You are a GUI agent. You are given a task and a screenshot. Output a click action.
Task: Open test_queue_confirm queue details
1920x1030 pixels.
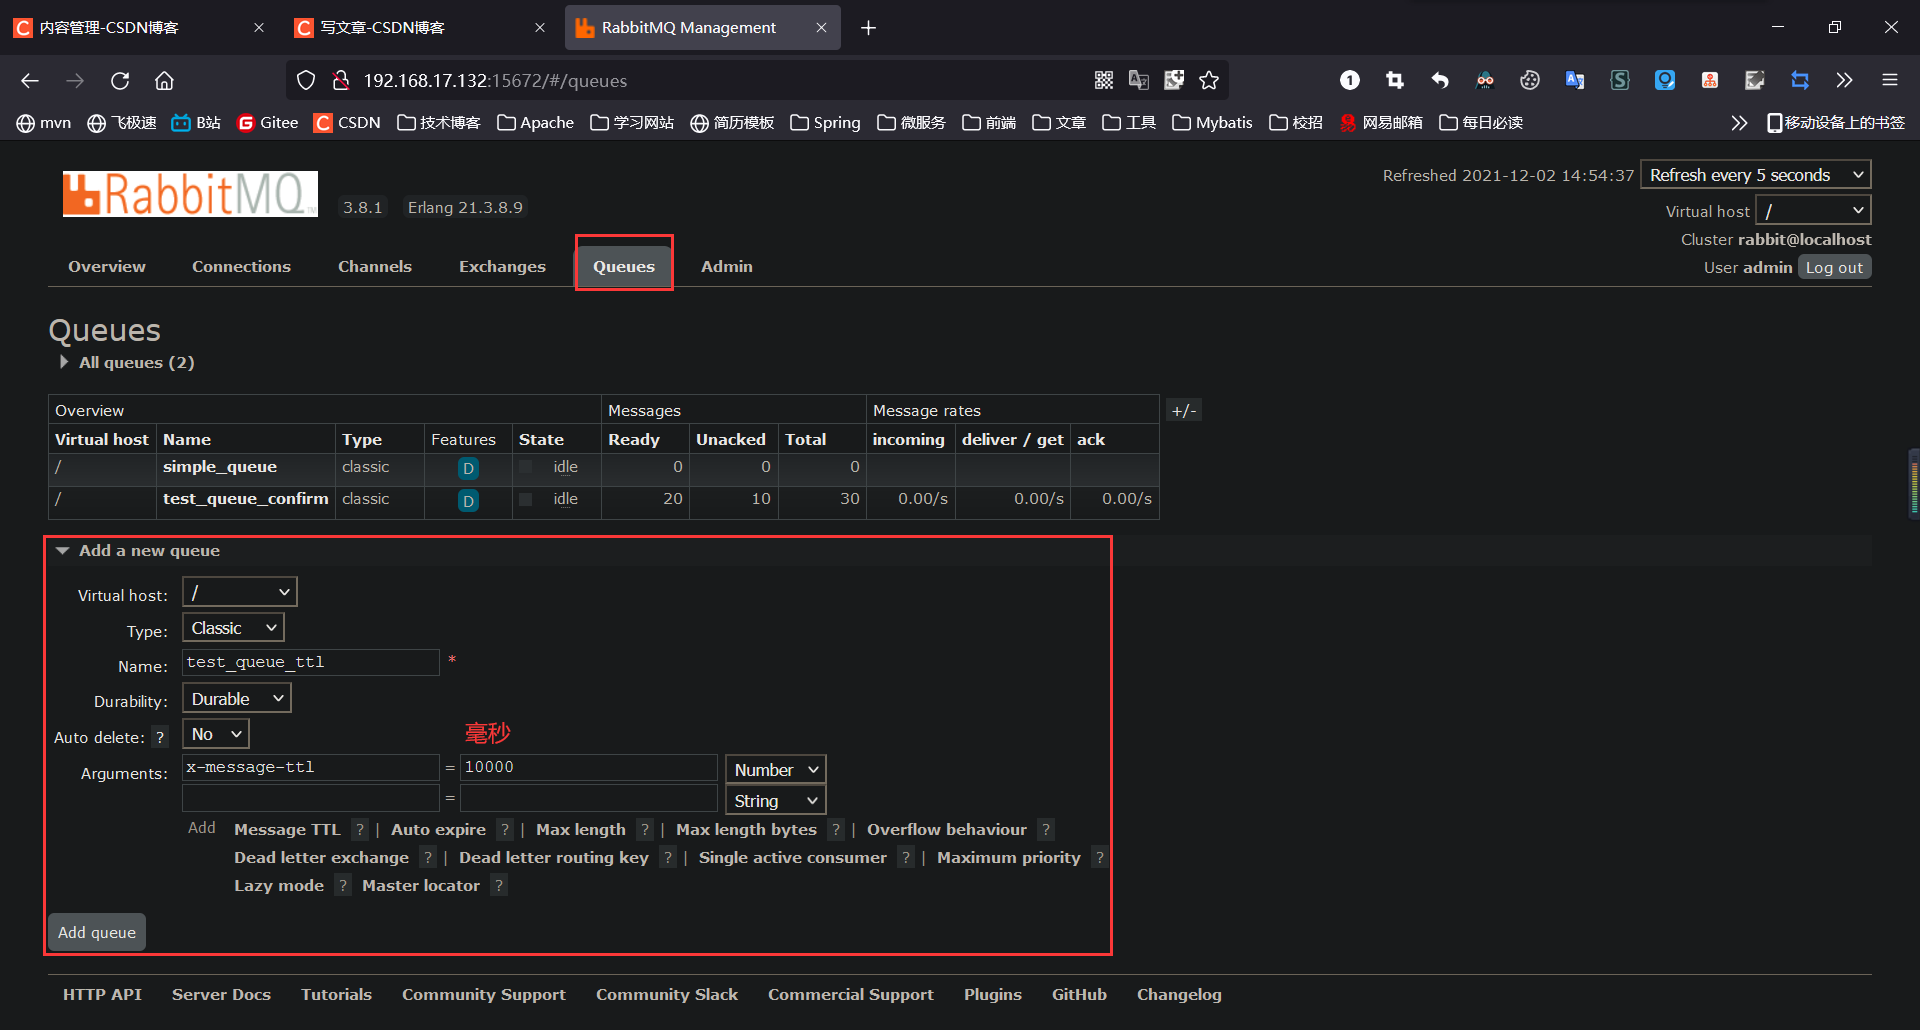pyautogui.click(x=246, y=499)
